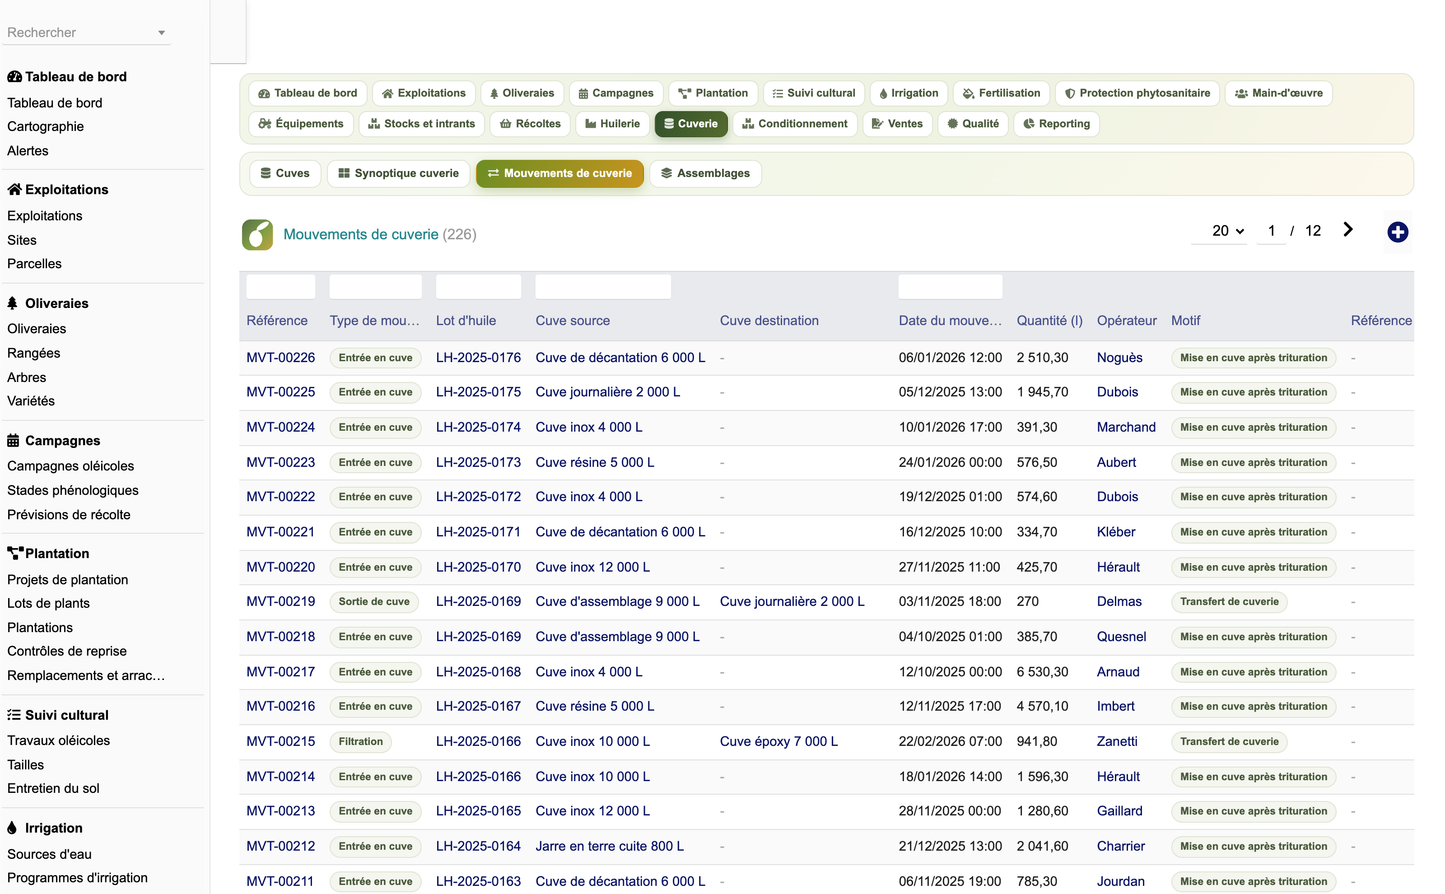Open the Exploitations navigation tab

(424, 93)
